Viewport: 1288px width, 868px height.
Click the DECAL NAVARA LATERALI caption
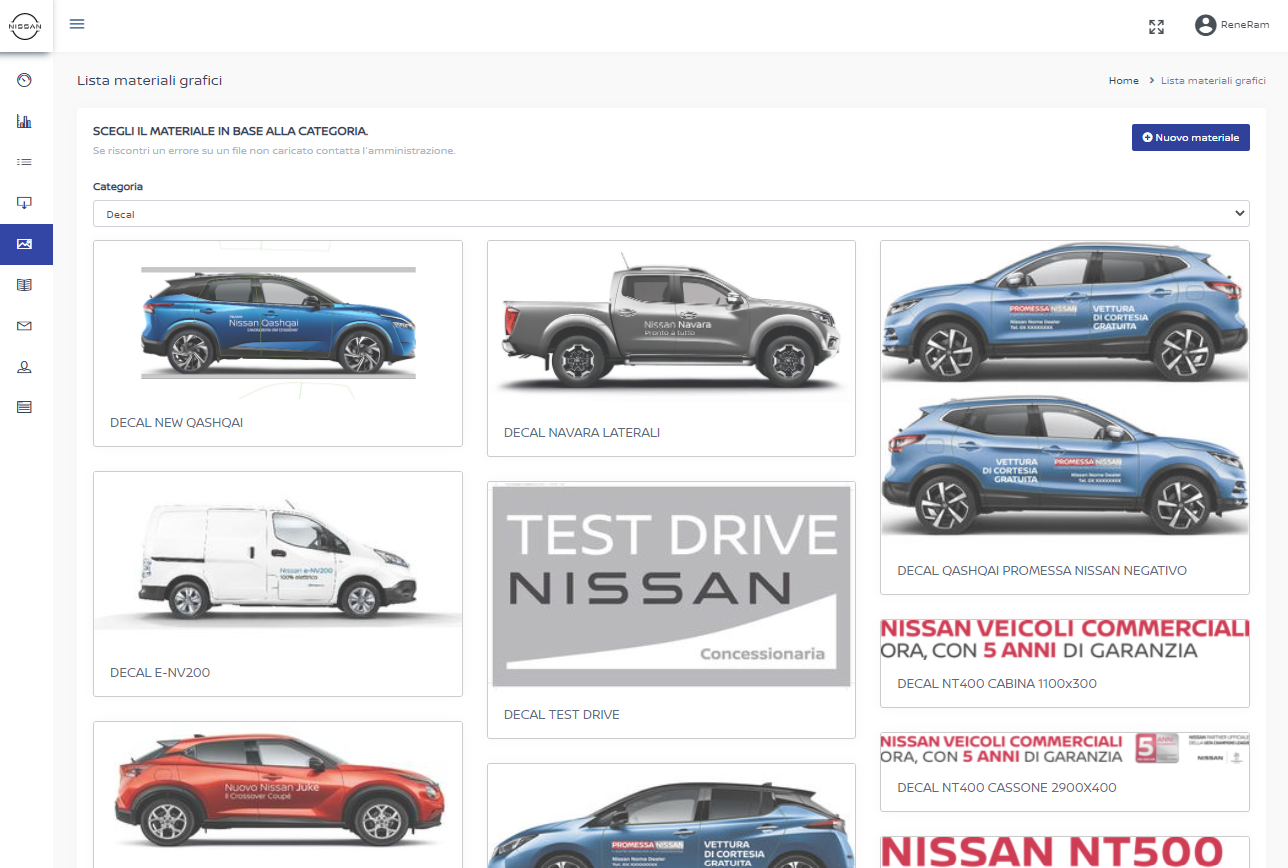click(x=582, y=433)
